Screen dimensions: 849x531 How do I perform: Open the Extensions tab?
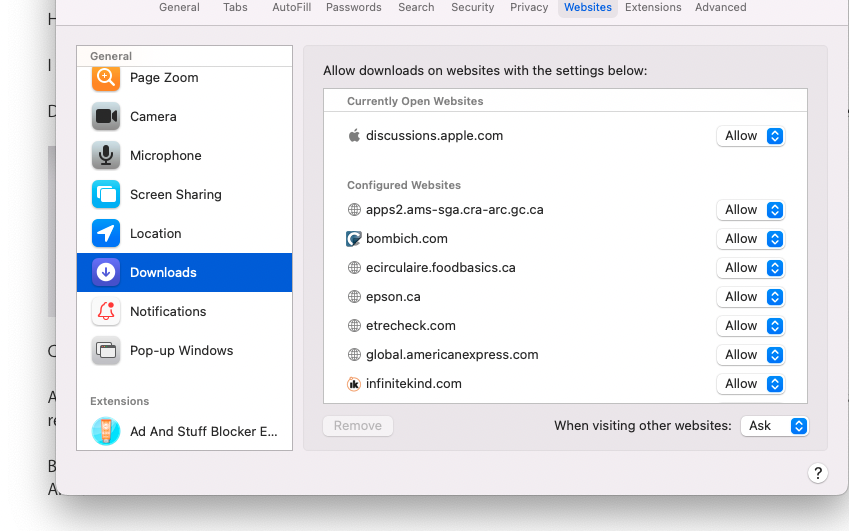pos(653,7)
